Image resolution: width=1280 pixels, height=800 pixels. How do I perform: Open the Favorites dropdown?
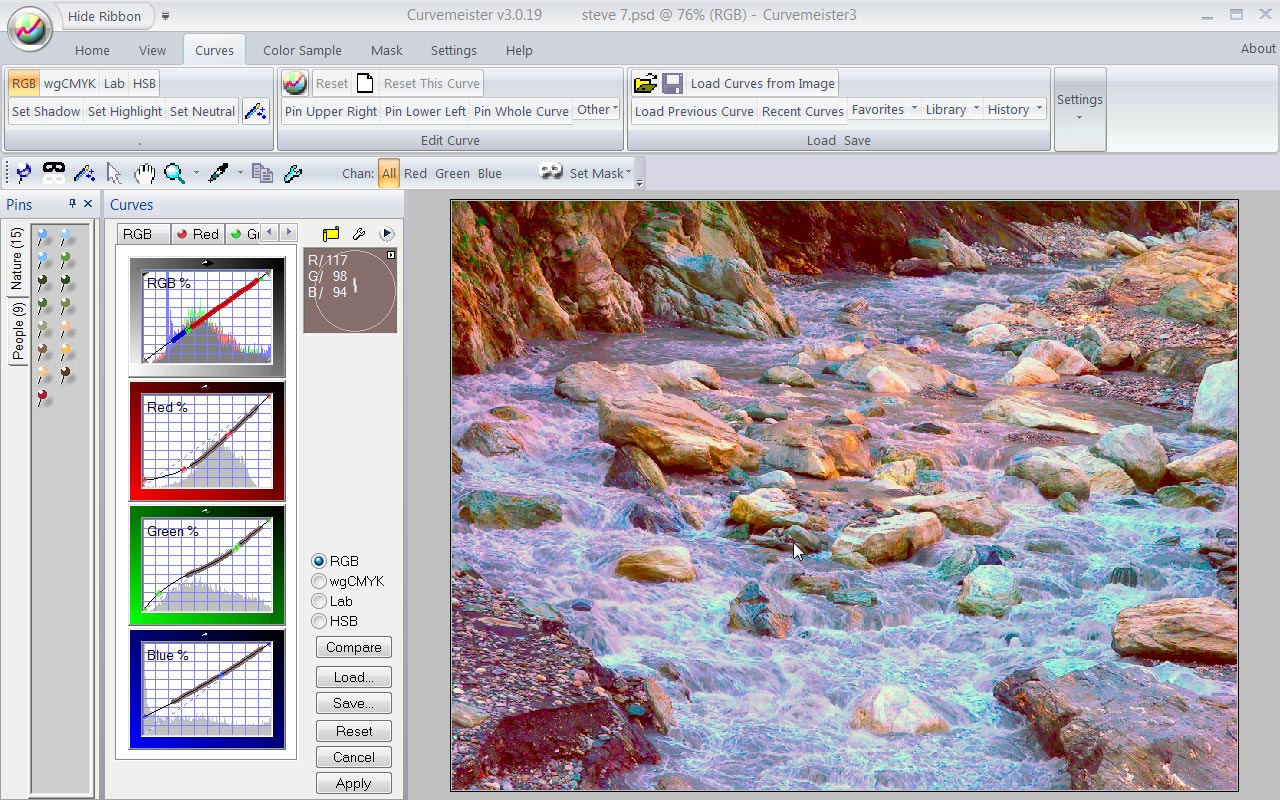pos(884,110)
